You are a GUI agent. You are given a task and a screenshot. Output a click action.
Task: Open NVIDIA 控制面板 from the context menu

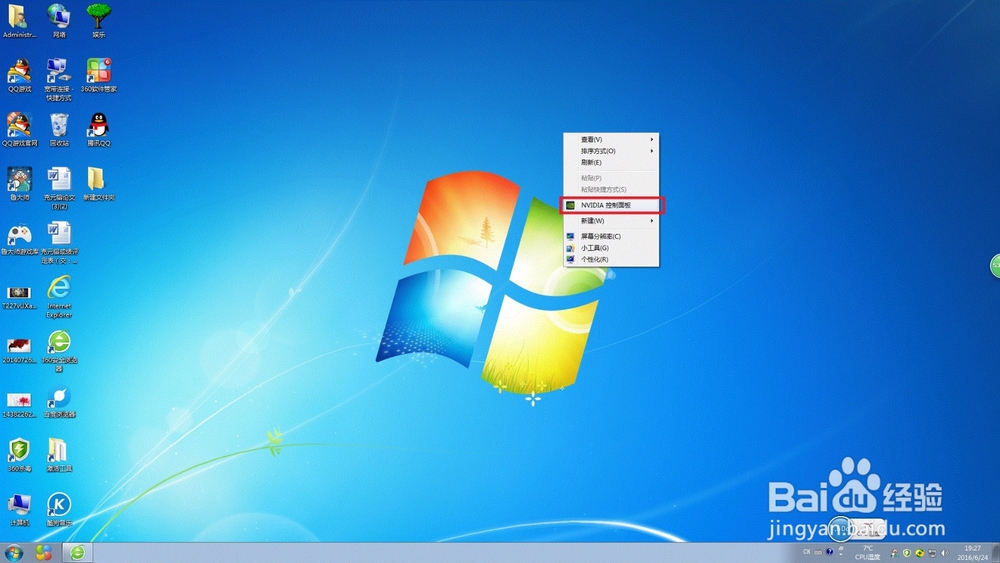612,205
